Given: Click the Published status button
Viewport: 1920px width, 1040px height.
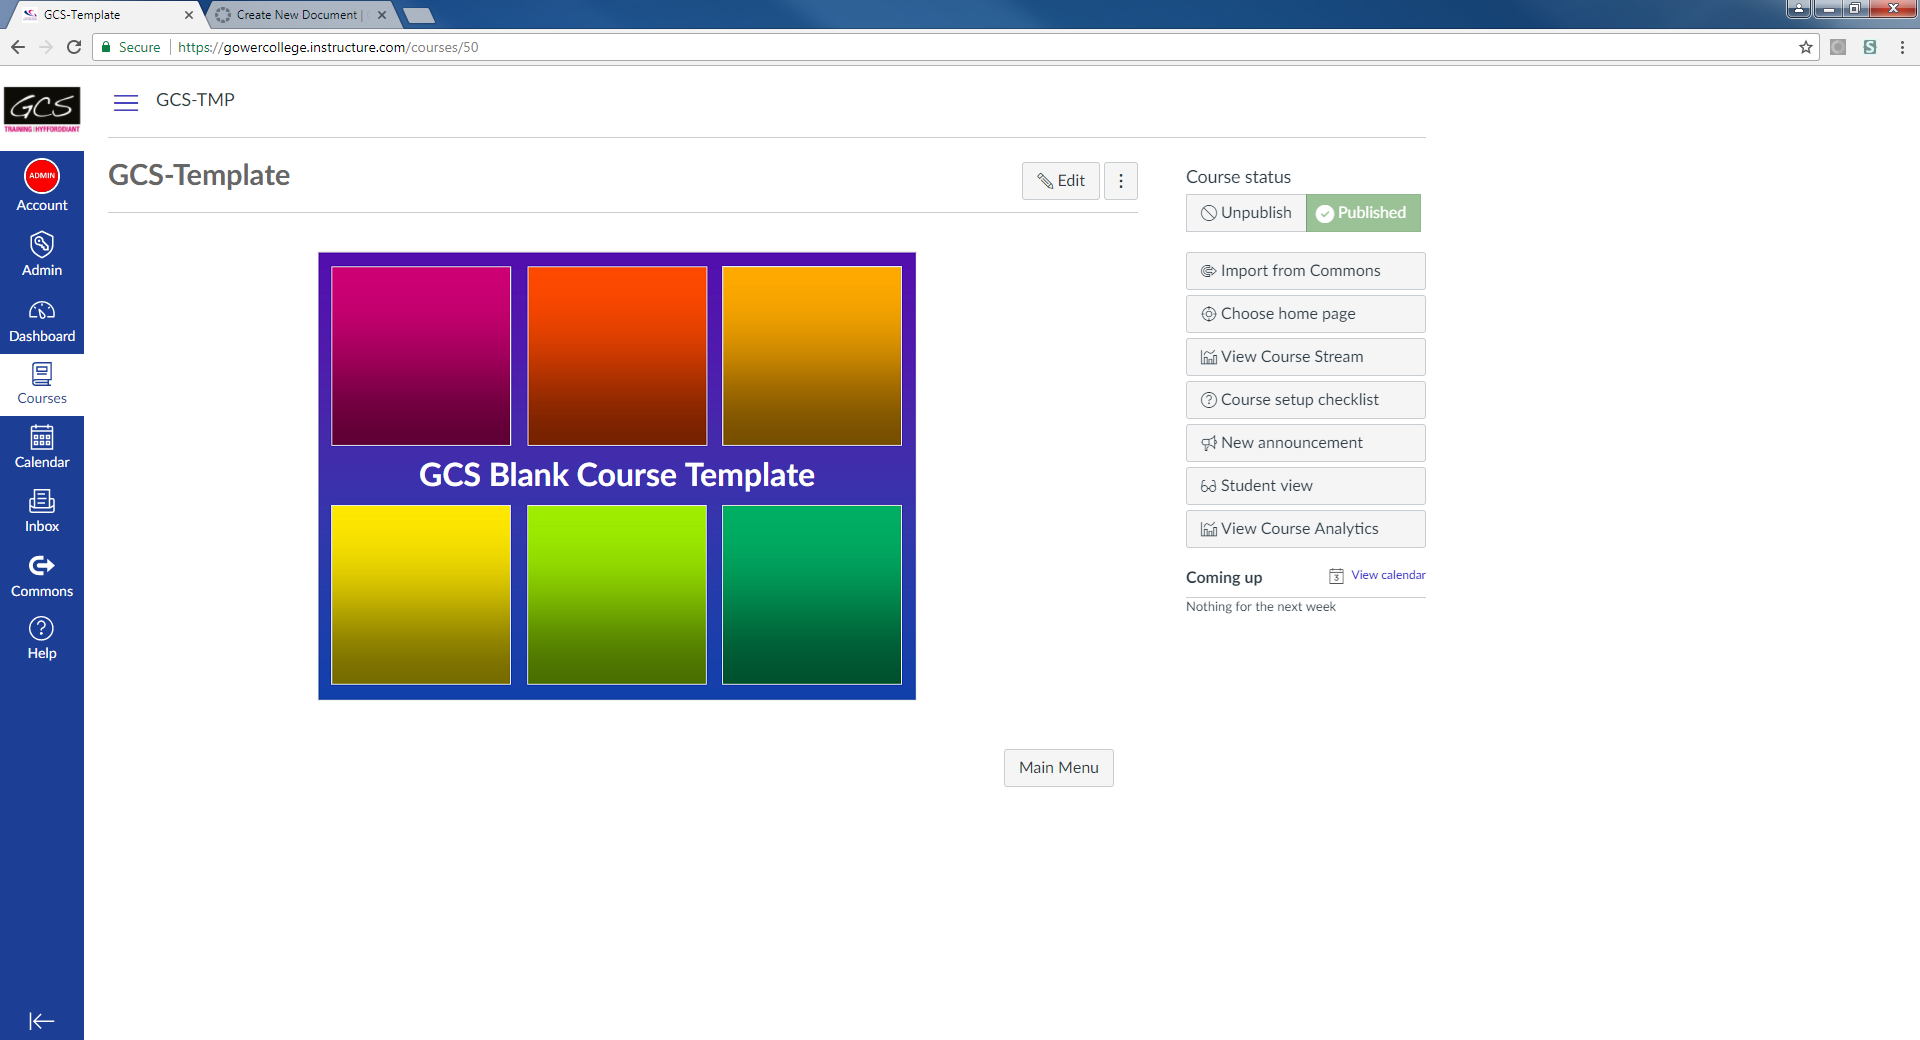Looking at the screenshot, I should coord(1363,213).
